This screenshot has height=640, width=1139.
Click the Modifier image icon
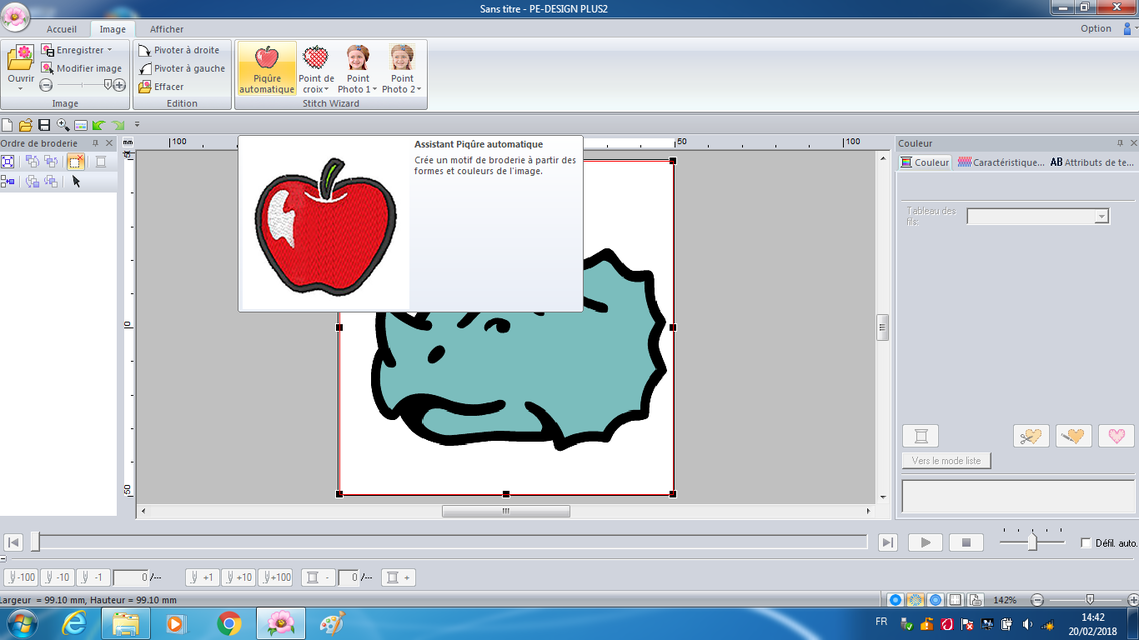tap(48, 68)
